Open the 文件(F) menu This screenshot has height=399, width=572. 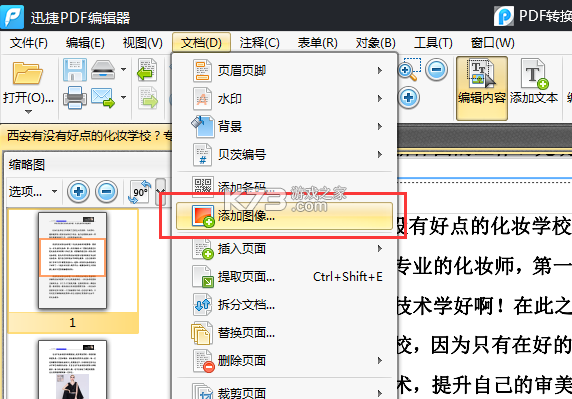tap(28, 43)
